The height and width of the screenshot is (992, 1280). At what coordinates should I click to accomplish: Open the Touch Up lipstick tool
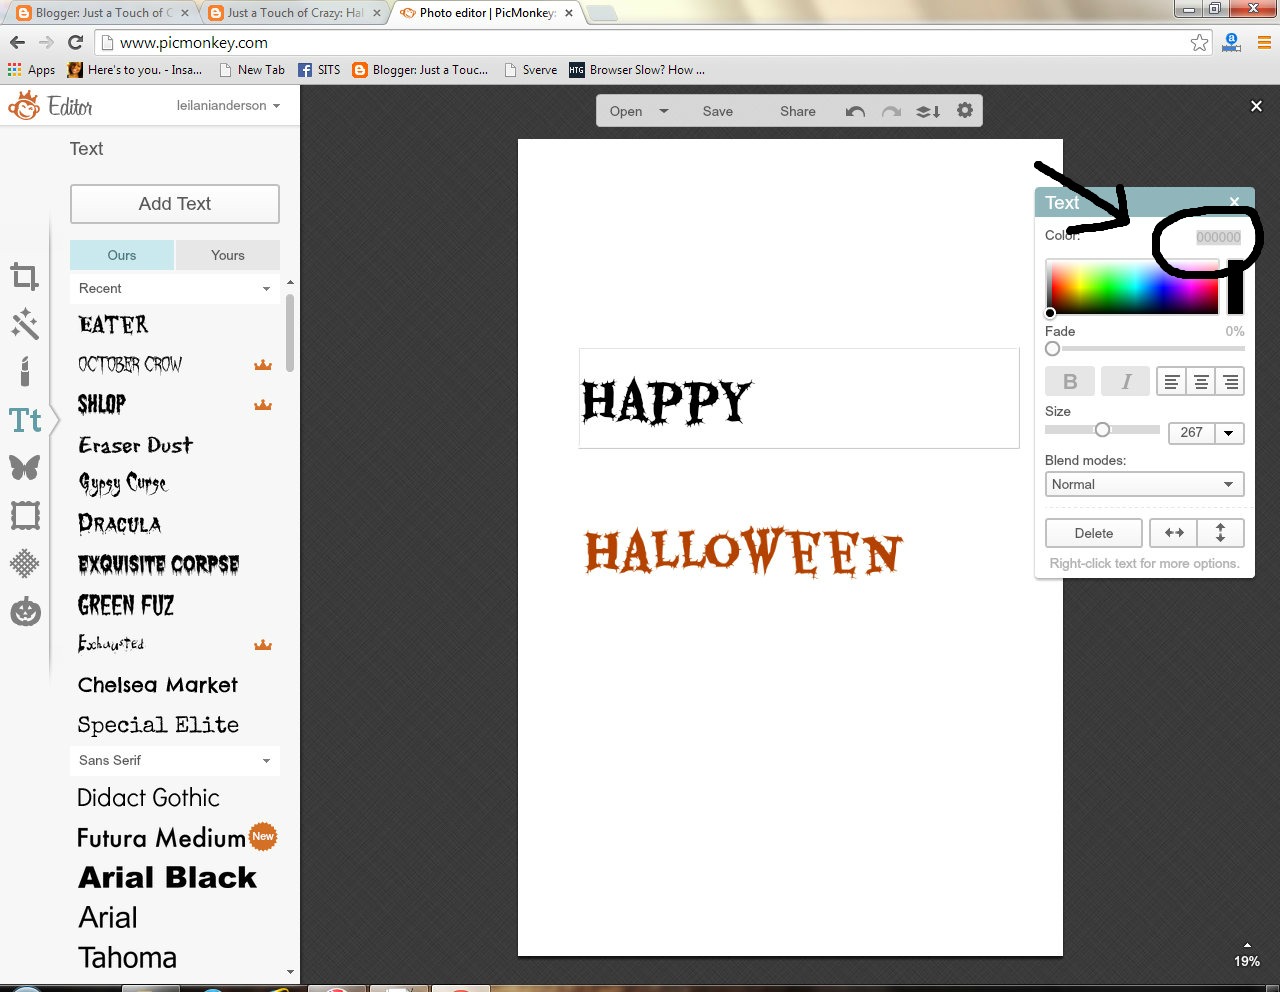(x=25, y=371)
